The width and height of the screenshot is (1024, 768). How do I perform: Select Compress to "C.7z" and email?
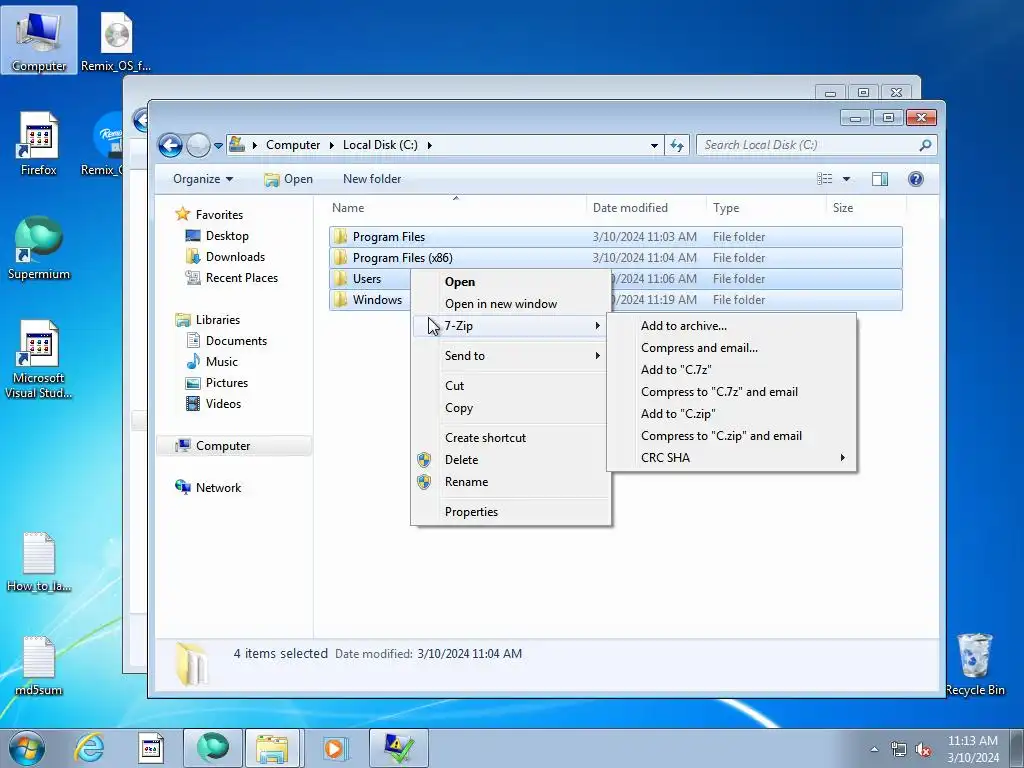(x=731, y=392)
